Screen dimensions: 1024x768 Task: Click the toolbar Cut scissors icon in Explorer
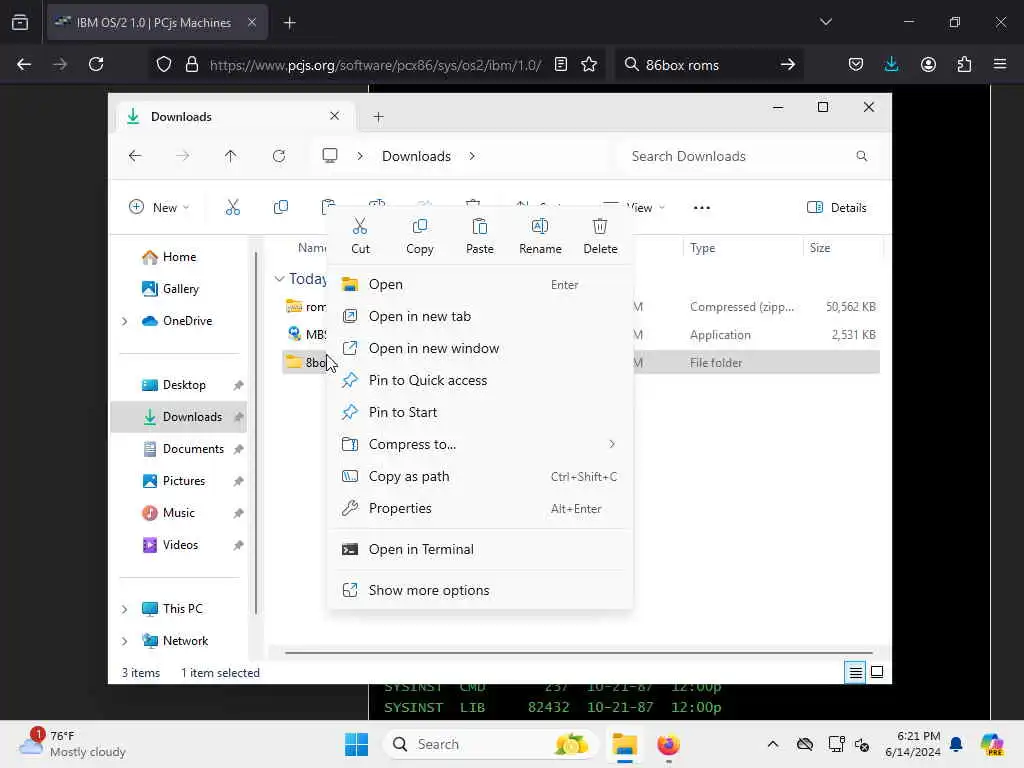[x=232, y=208]
